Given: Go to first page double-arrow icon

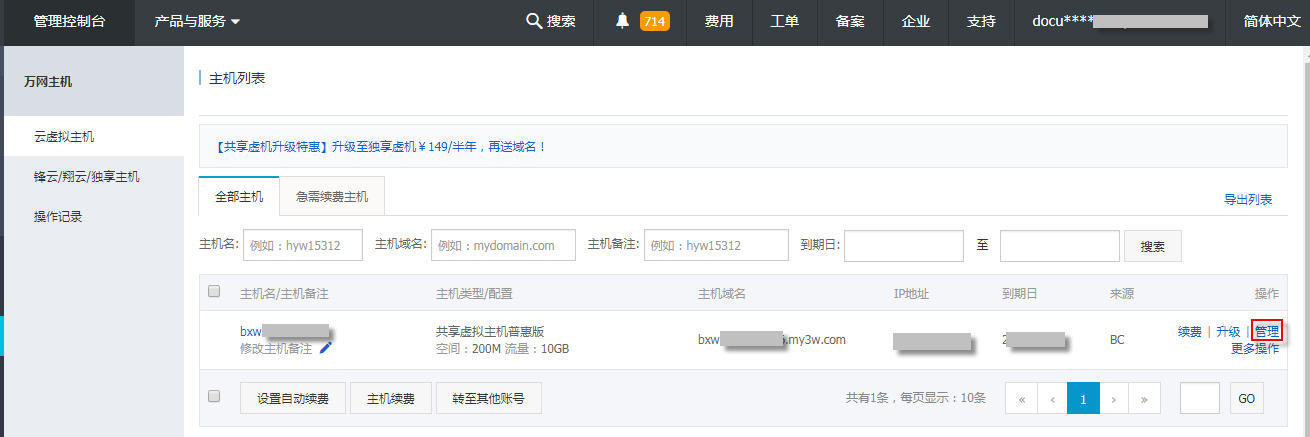Looking at the screenshot, I should point(1021,398).
